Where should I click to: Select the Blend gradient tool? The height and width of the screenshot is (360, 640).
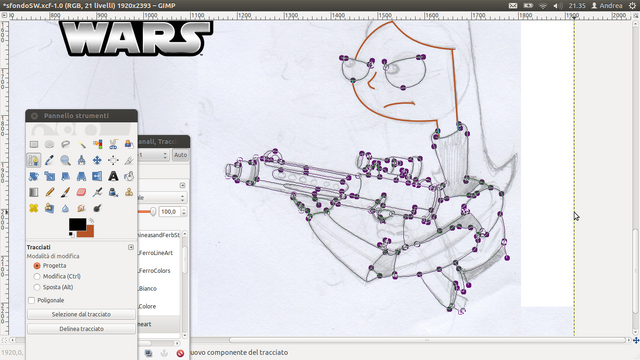coord(33,192)
